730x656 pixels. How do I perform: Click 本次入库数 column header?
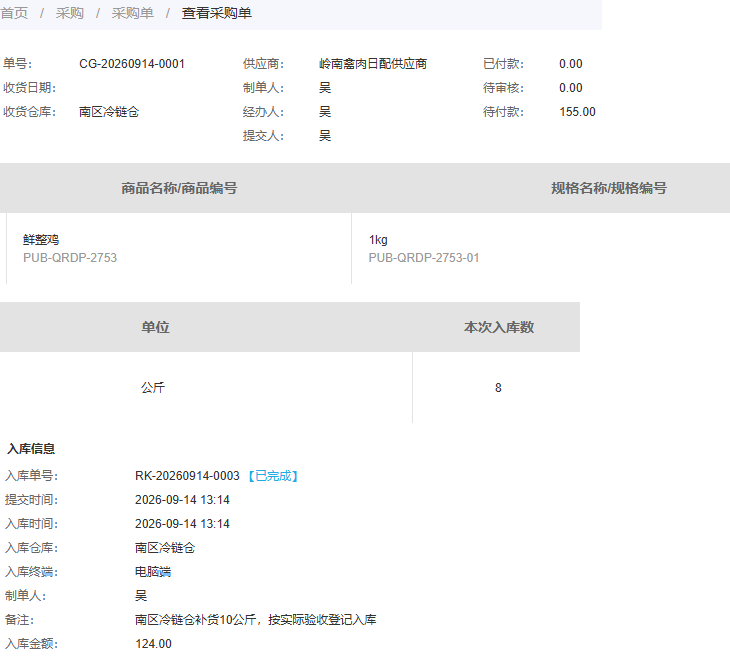point(499,327)
